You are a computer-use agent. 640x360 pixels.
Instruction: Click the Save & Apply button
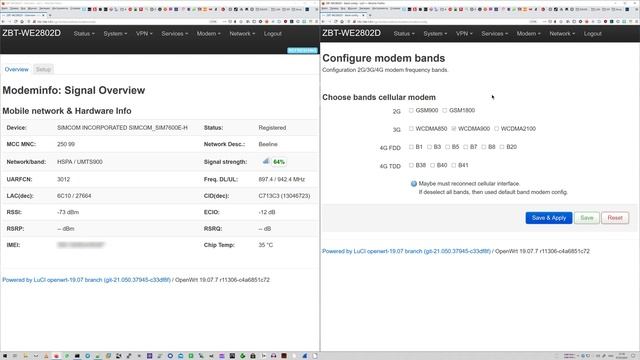[x=549, y=218]
